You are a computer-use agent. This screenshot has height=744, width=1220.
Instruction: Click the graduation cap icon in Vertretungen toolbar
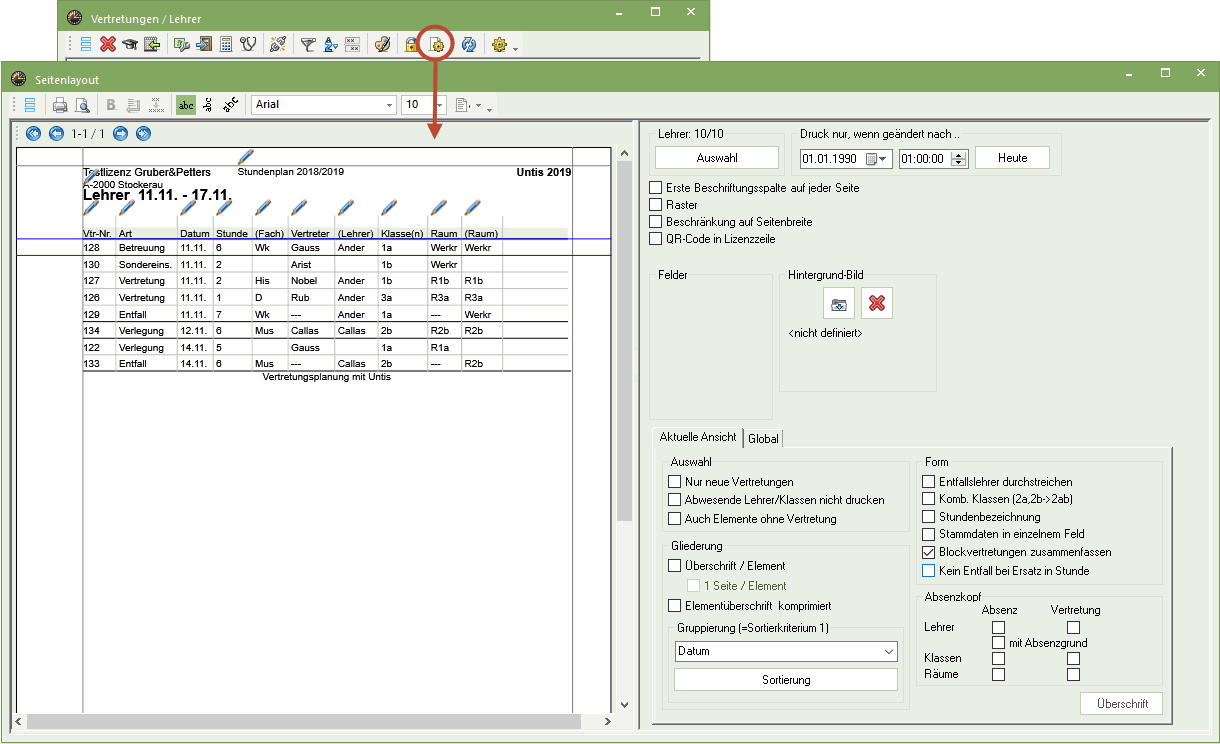coord(130,44)
